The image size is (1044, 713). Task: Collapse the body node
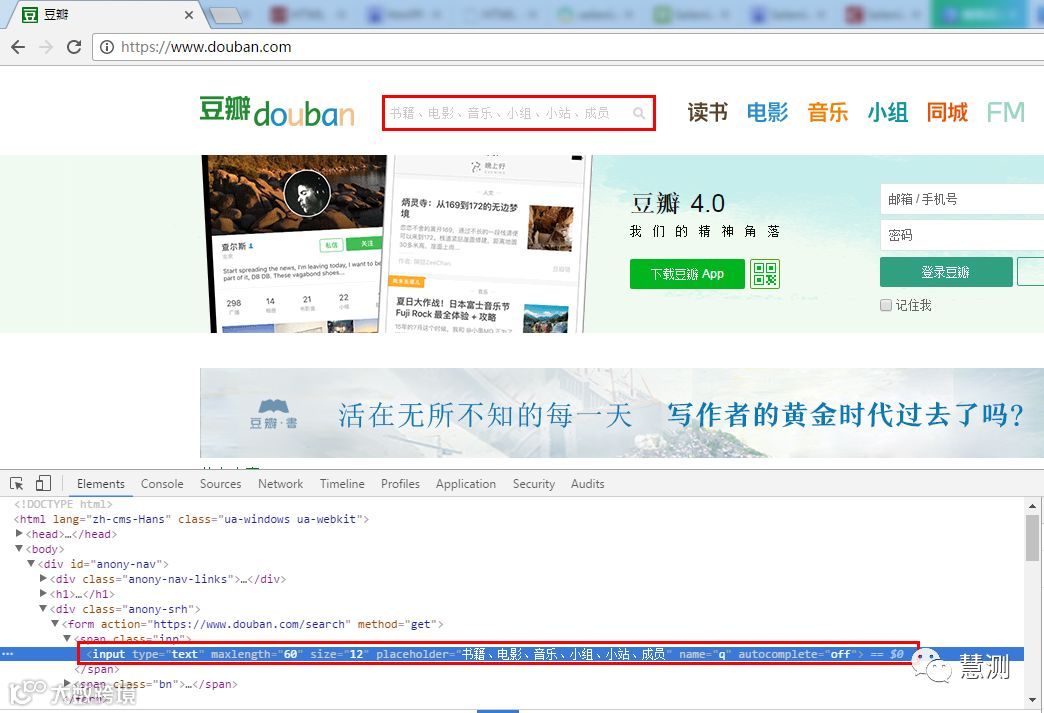(19, 549)
